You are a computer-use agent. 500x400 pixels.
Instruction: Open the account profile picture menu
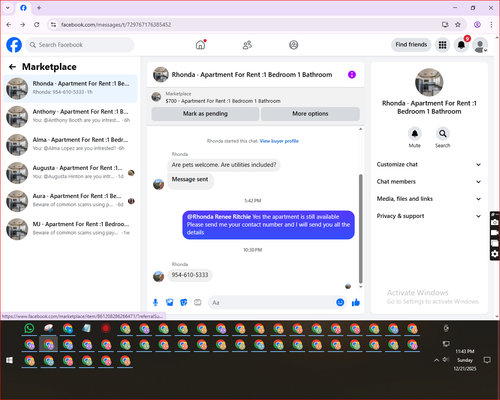pos(480,45)
